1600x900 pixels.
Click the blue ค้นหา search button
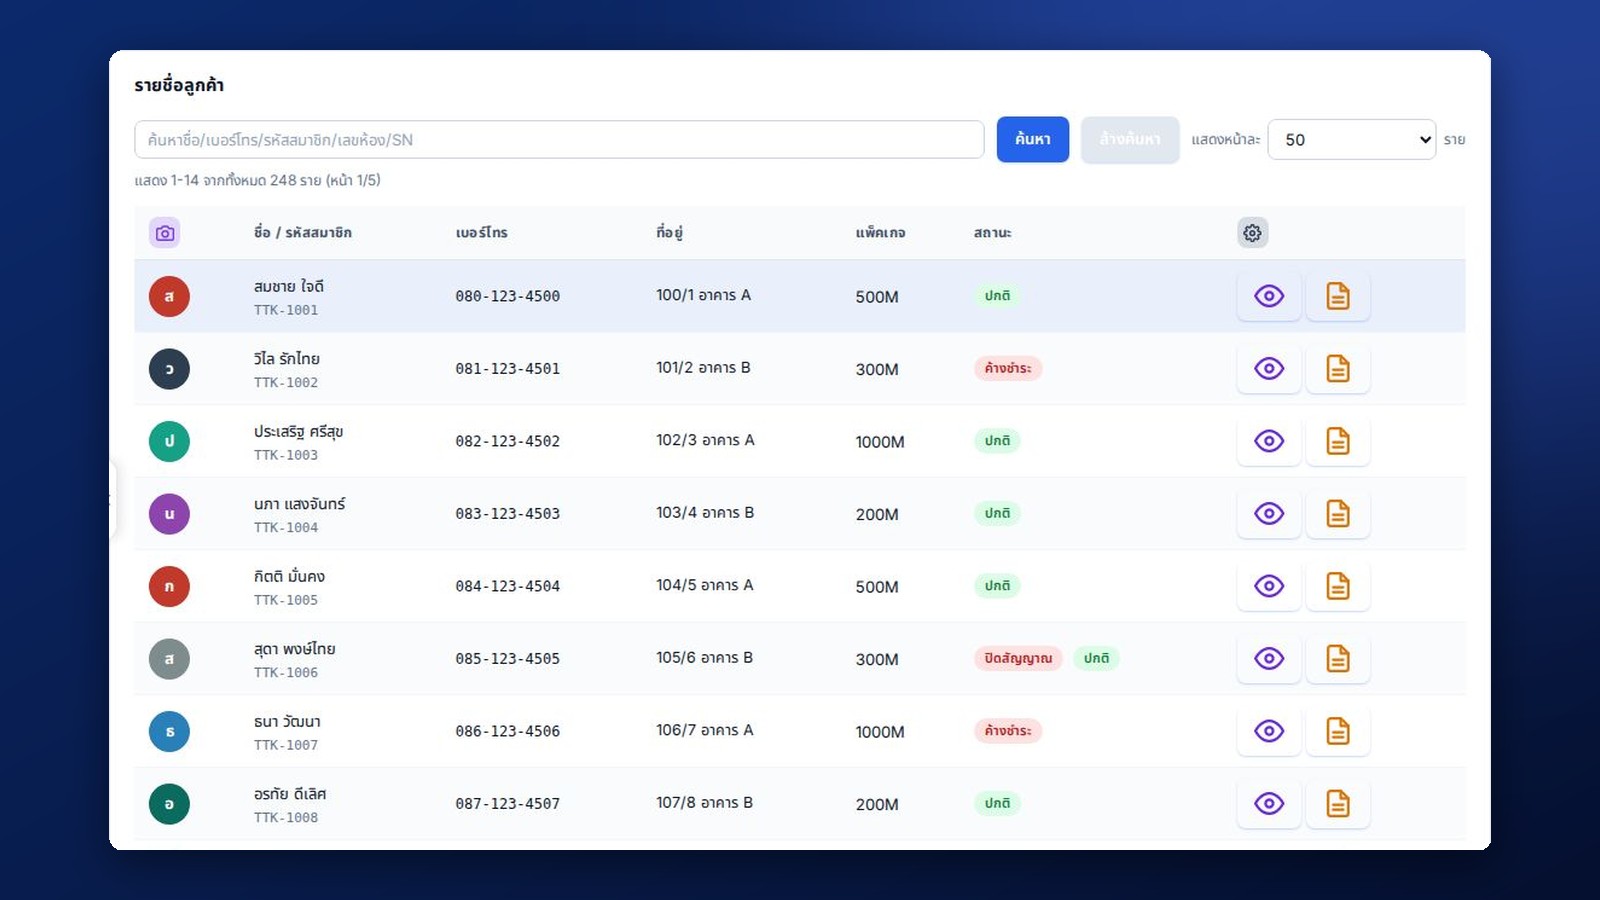pyautogui.click(x=1033, y=140)
